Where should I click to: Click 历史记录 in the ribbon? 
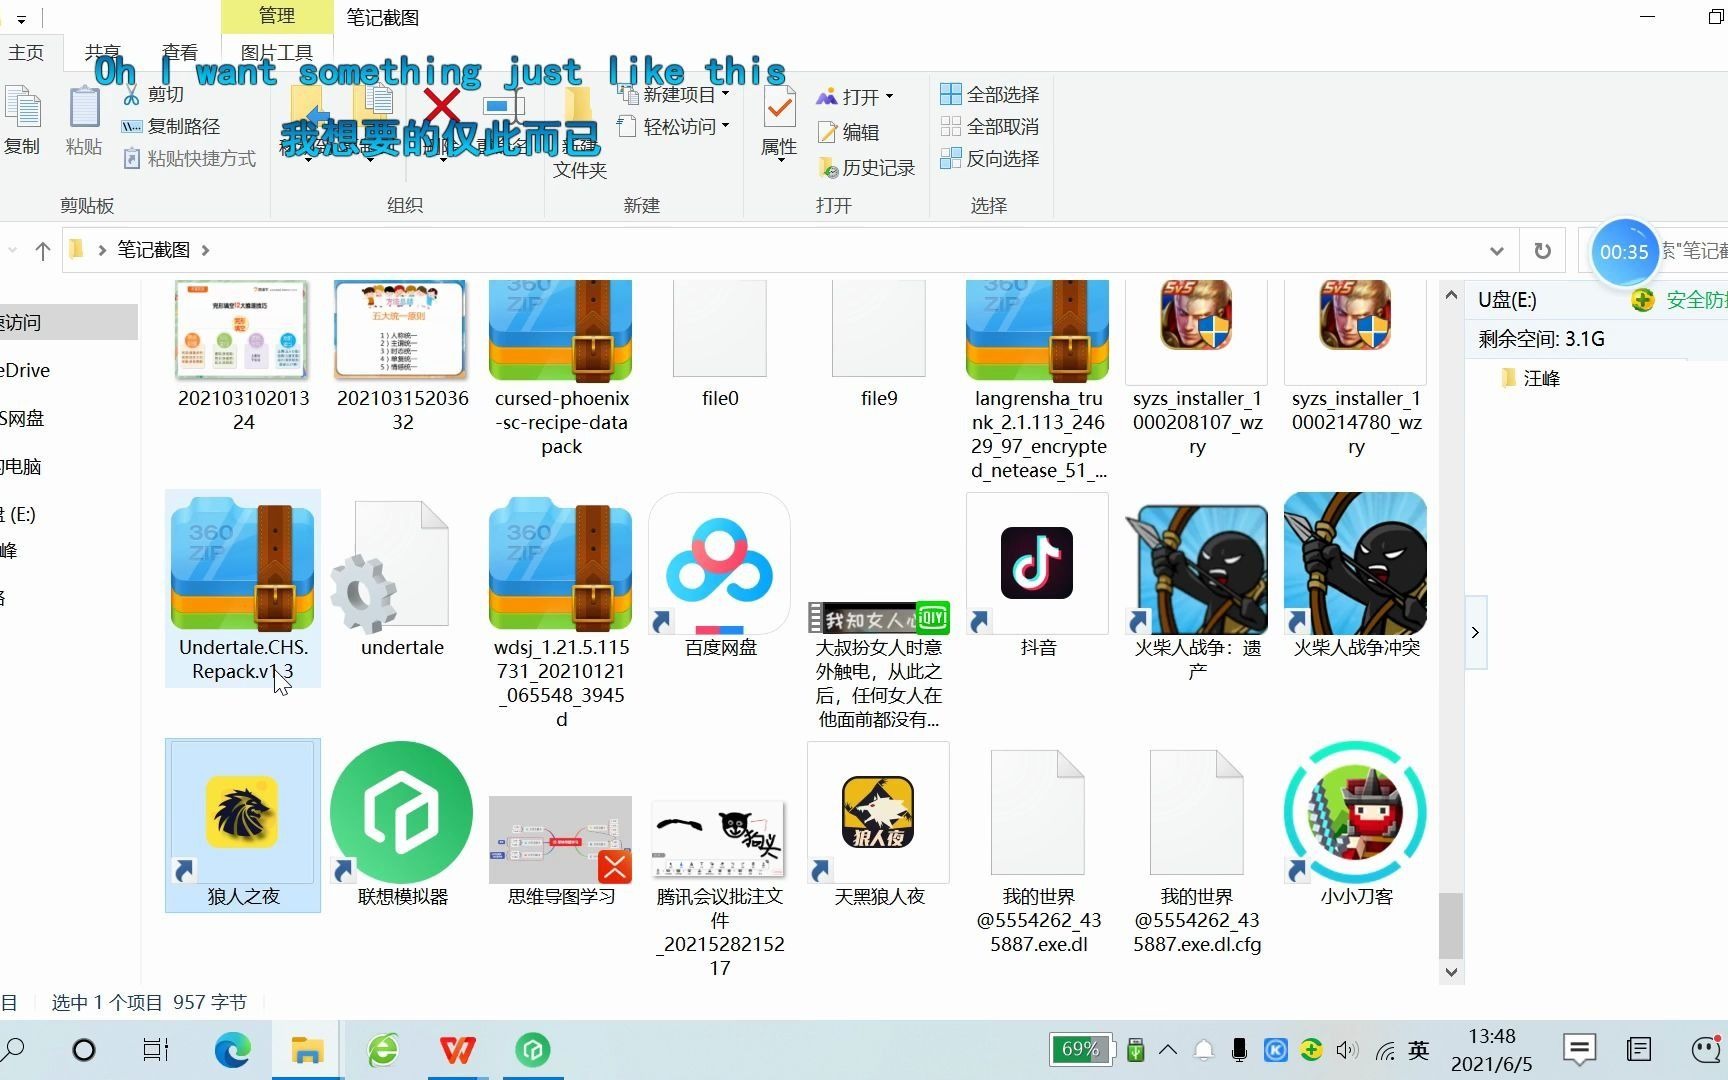point(866,168)
